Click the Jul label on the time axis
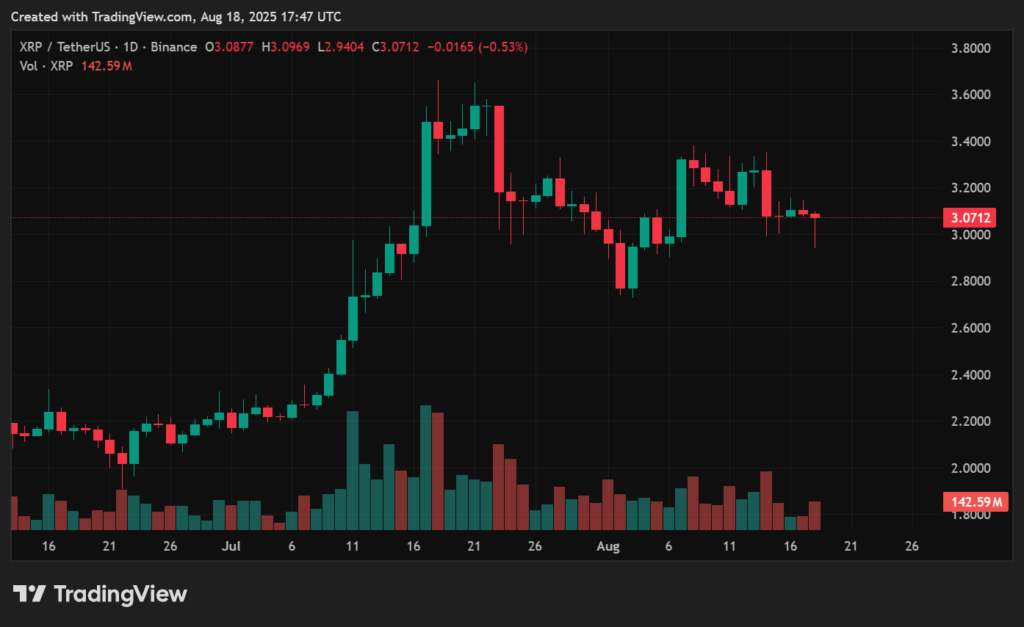The image size is (1024, 627). coord(231,547)
